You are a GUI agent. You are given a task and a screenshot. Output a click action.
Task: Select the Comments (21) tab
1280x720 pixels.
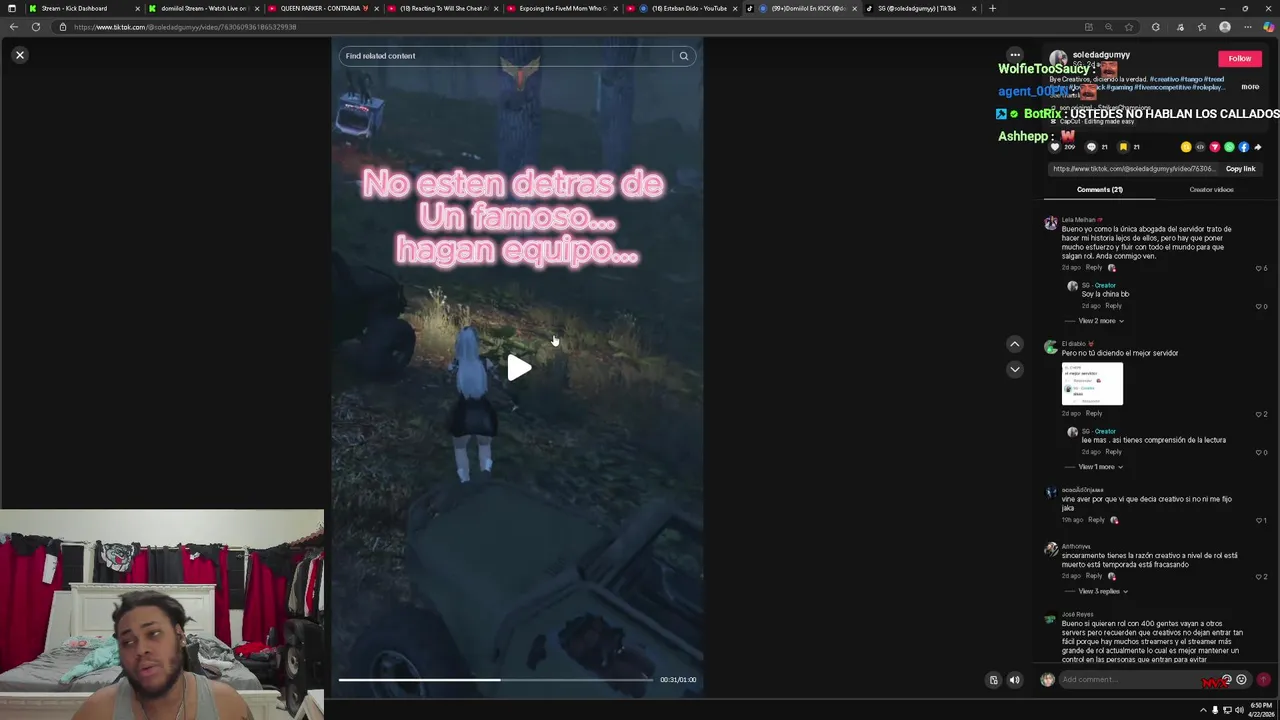point(1100,189)
